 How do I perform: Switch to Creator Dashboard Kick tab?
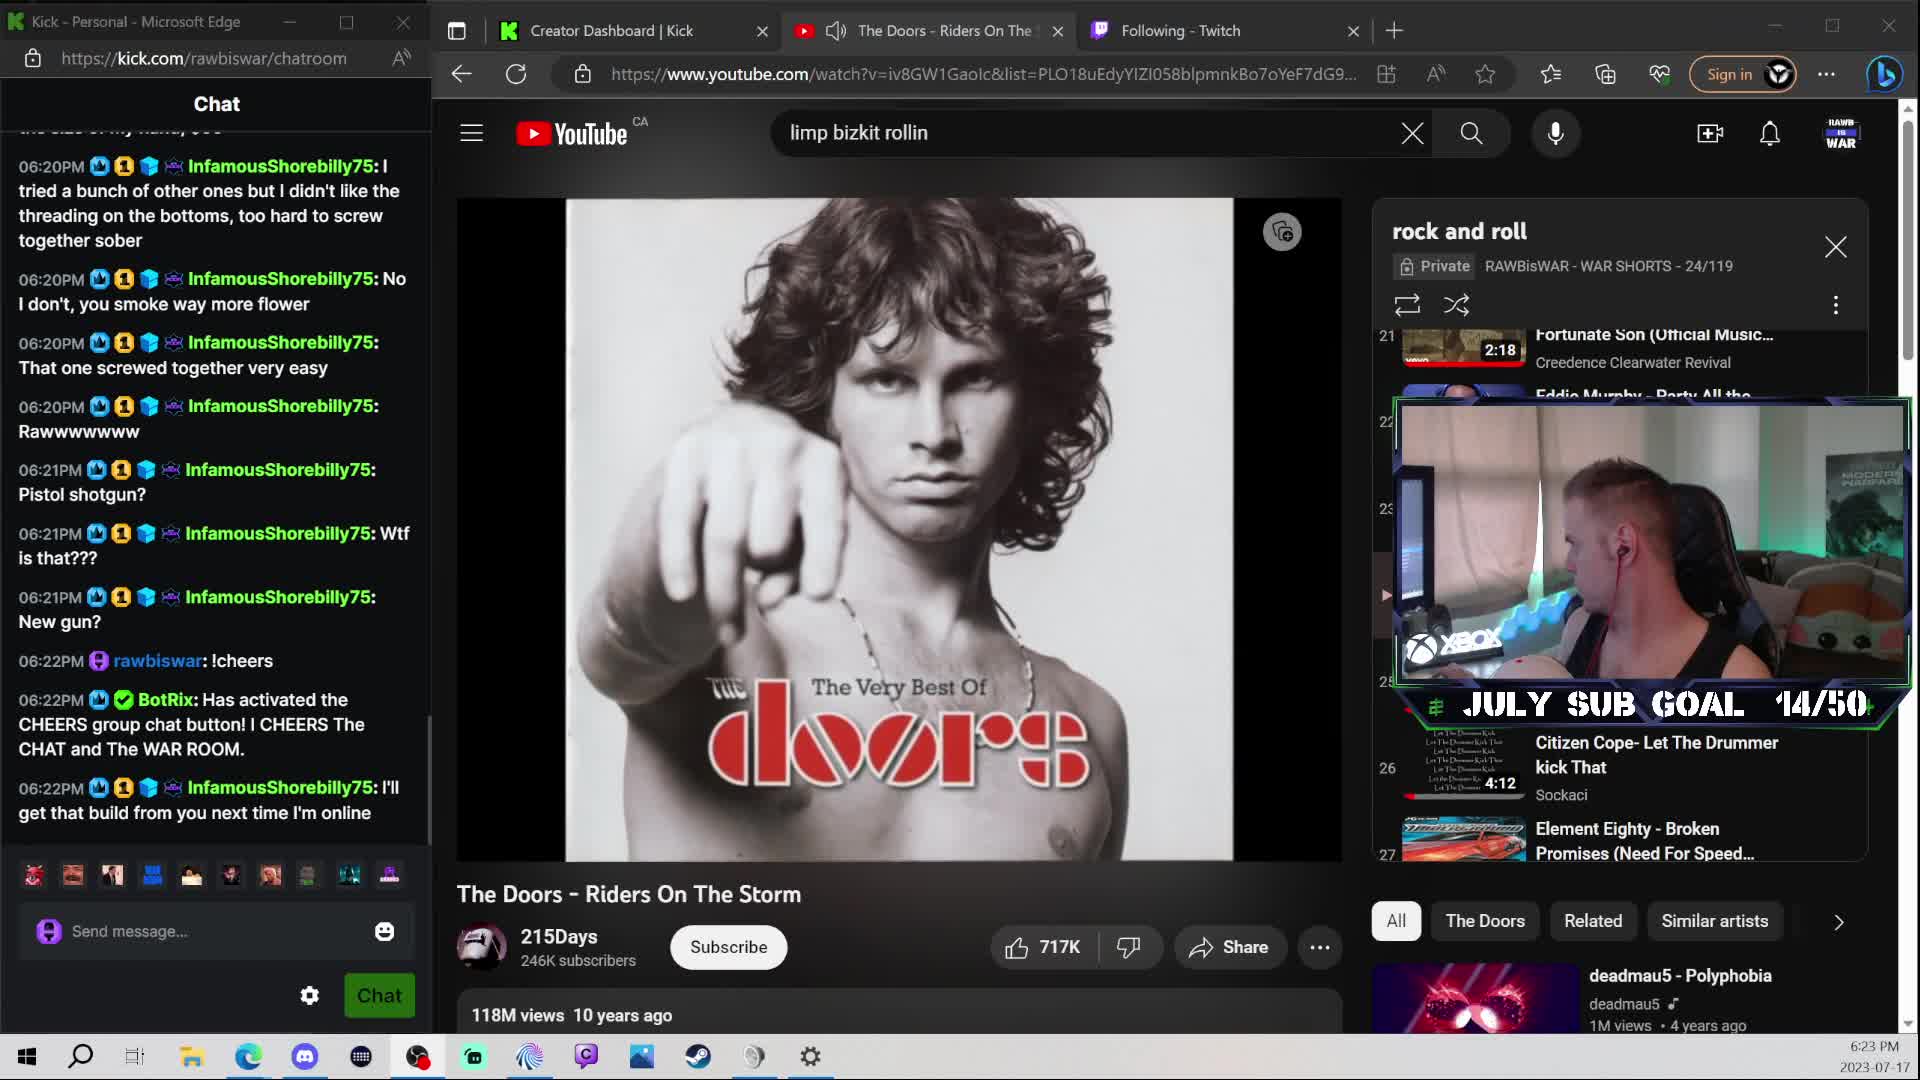611,31
